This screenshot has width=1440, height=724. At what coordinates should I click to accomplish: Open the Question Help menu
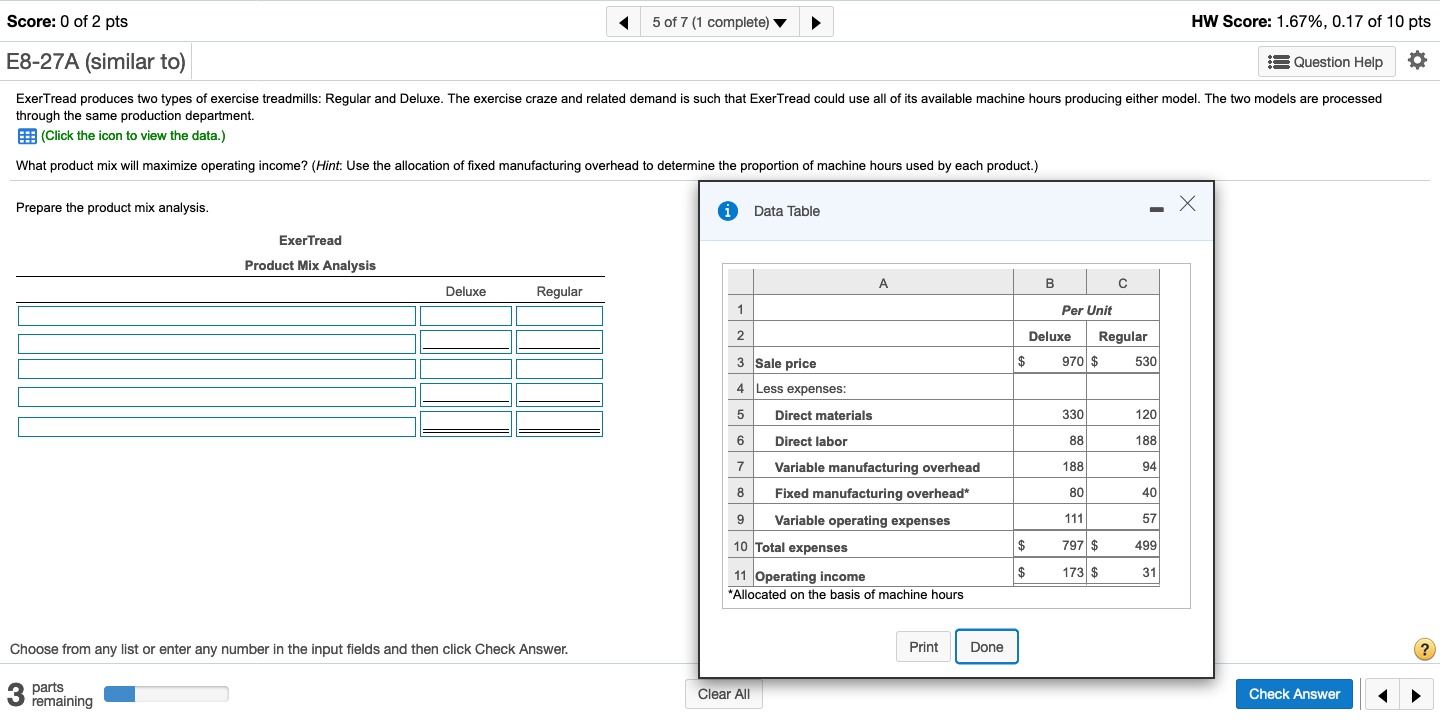click(x=1326, y=62)
